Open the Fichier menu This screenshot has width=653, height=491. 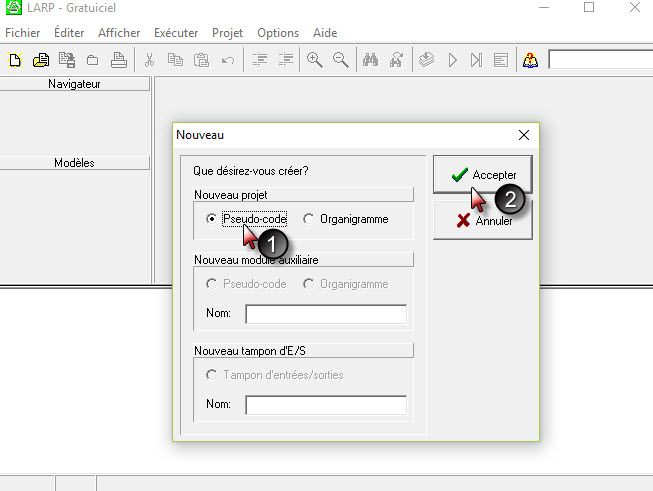(x=22, y=33)
